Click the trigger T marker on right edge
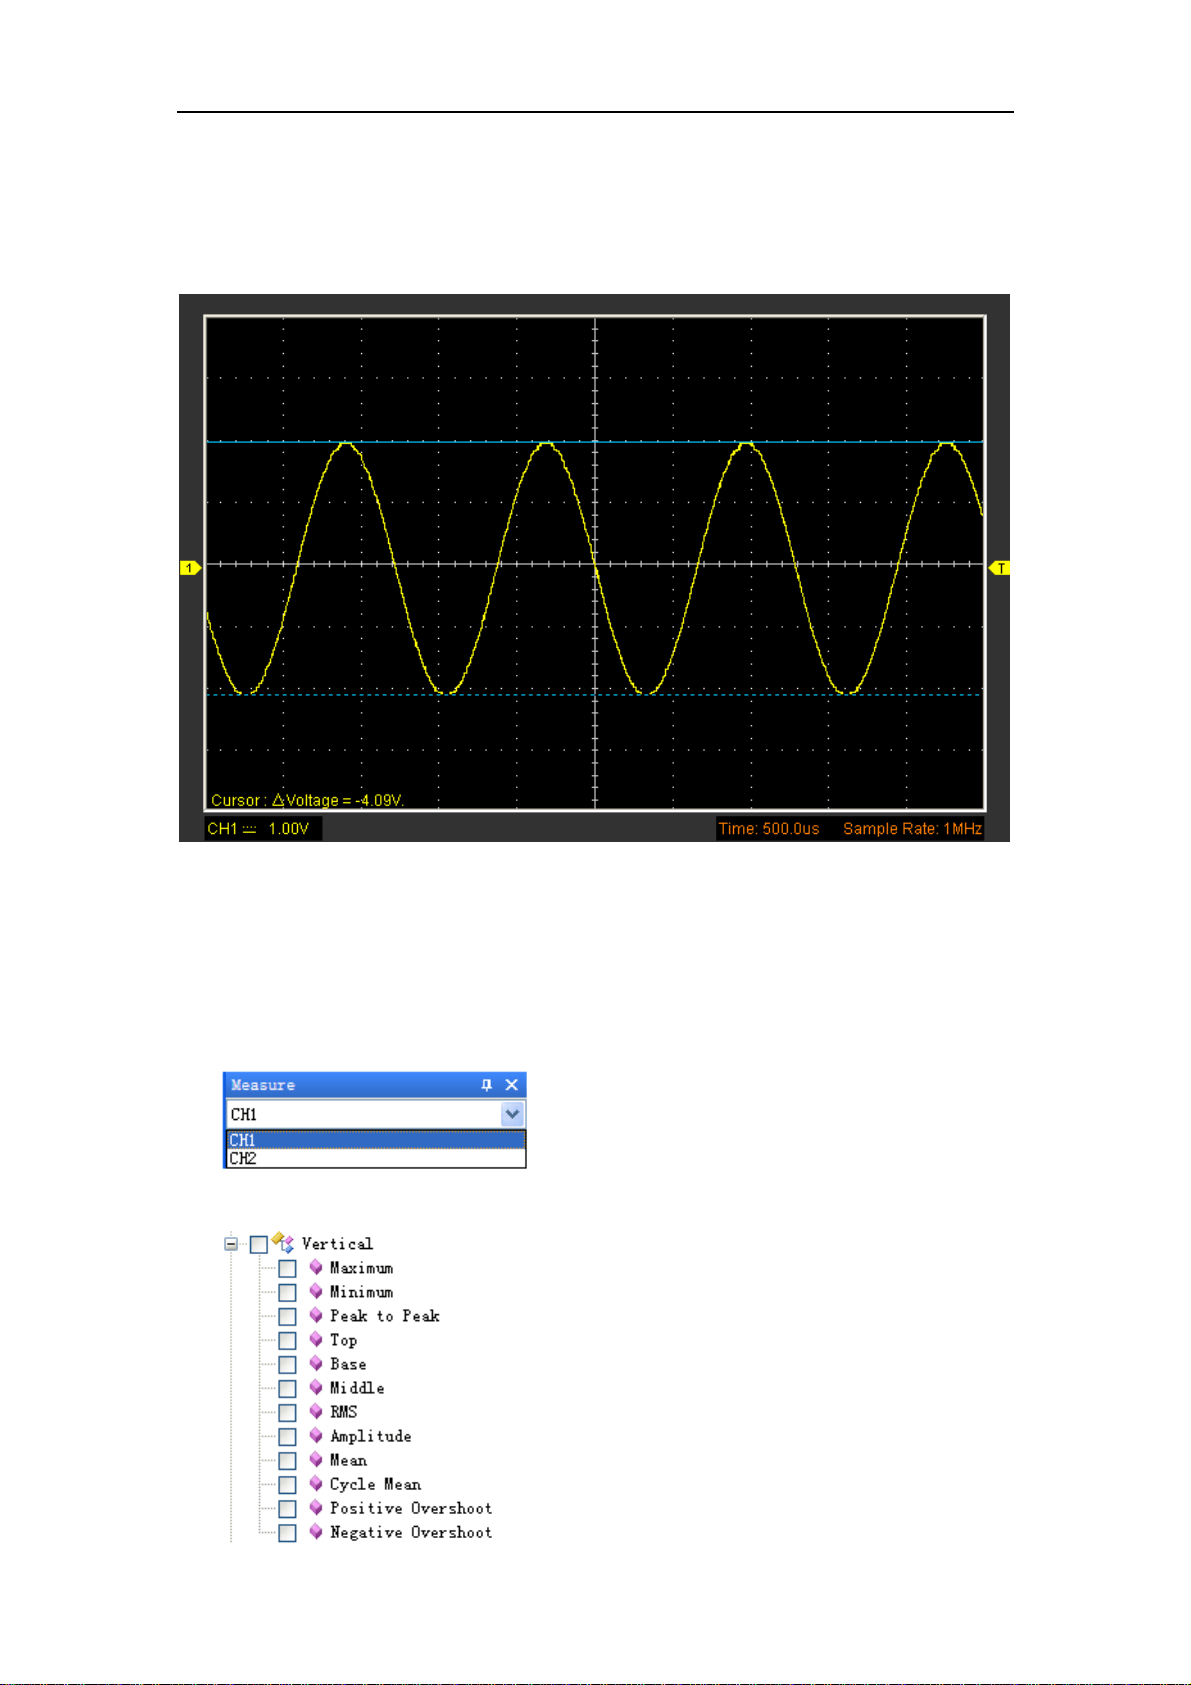The width and height of the screenshot is (1191, 1685). [x=999, y=568]
